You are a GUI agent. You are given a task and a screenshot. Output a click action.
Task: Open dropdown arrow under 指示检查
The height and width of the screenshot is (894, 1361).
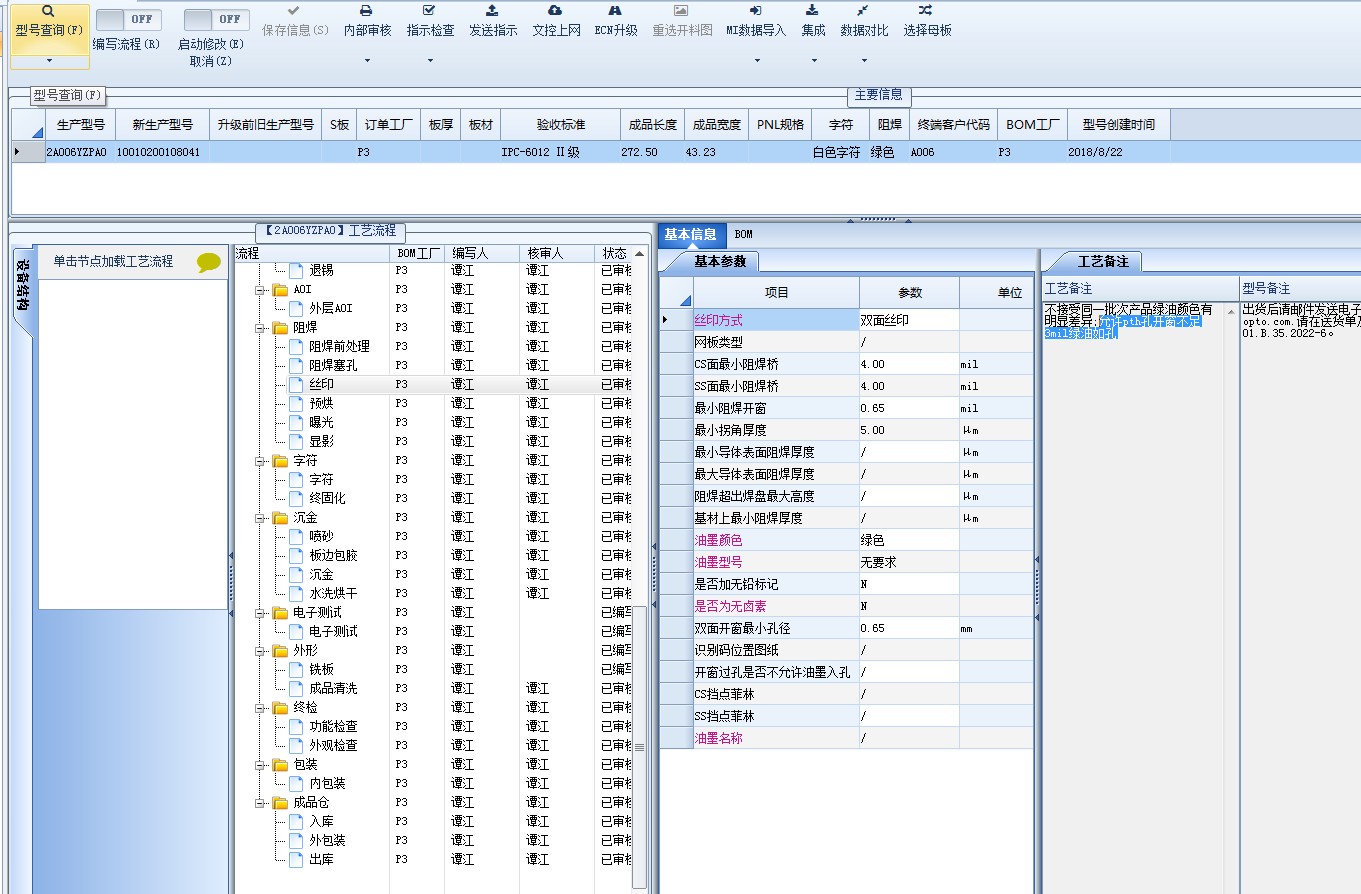coord(430,60)
